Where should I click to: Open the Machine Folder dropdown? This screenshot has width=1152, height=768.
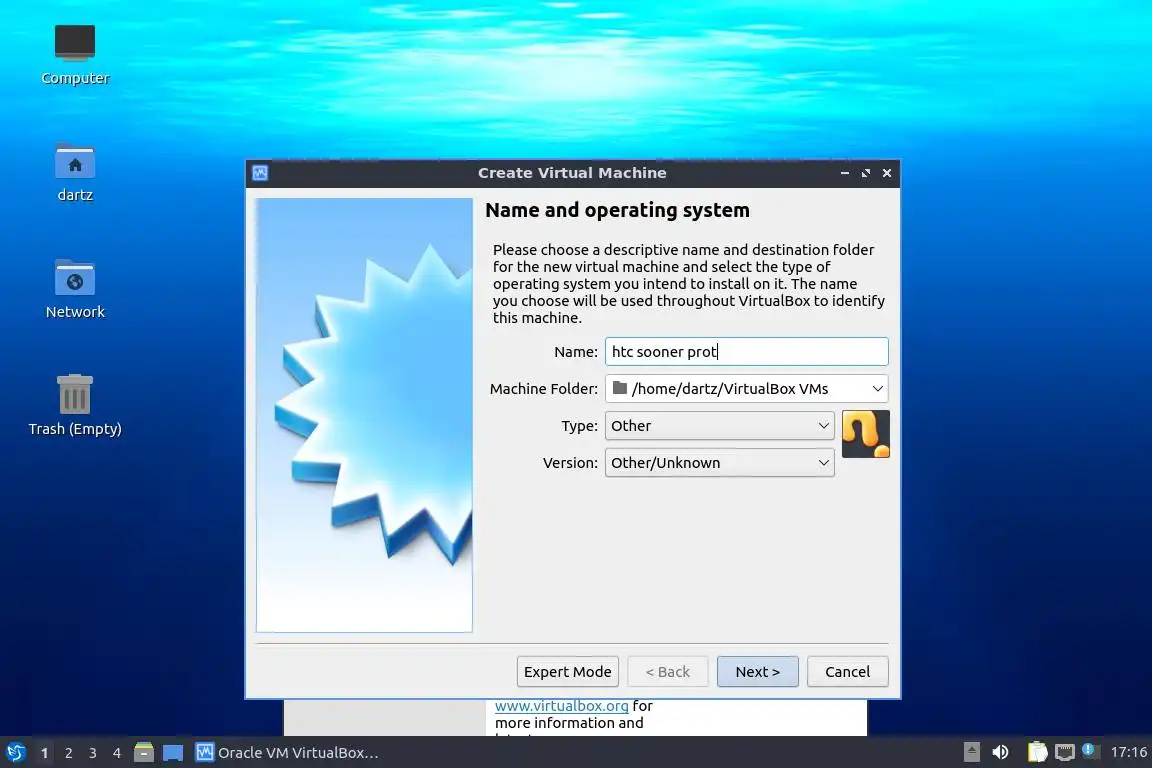[x=746, y=389]
